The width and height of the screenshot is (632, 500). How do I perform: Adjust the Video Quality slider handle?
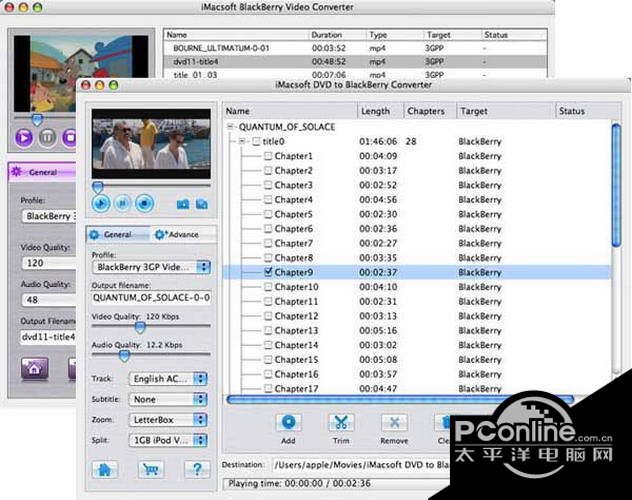(x=140, y=327)
